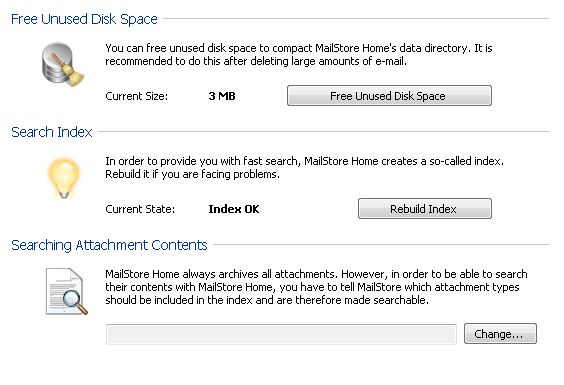
Task: Click the light bulb search index icon
Action: (64, 178)
